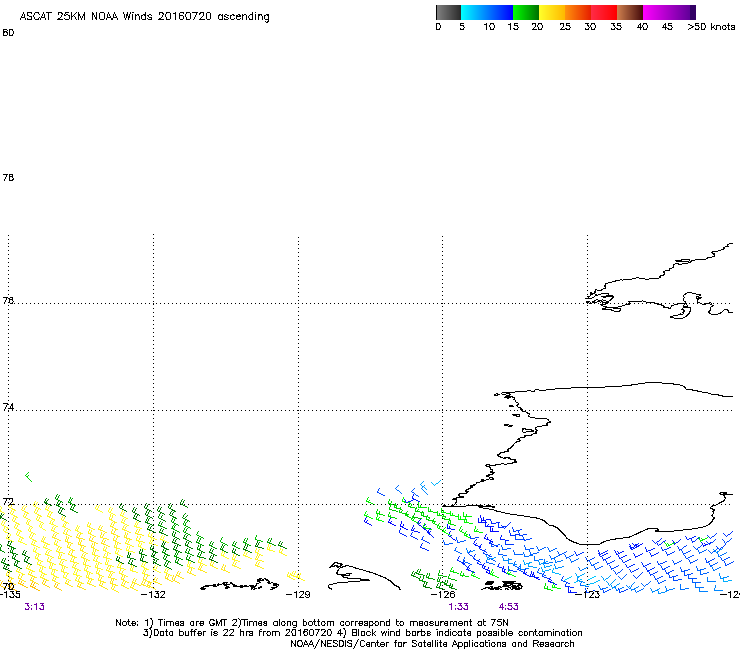The width and height of the screenshot is (740, 650).
Task: Click the -132 longitude label
Action: (x=153, y=594)
